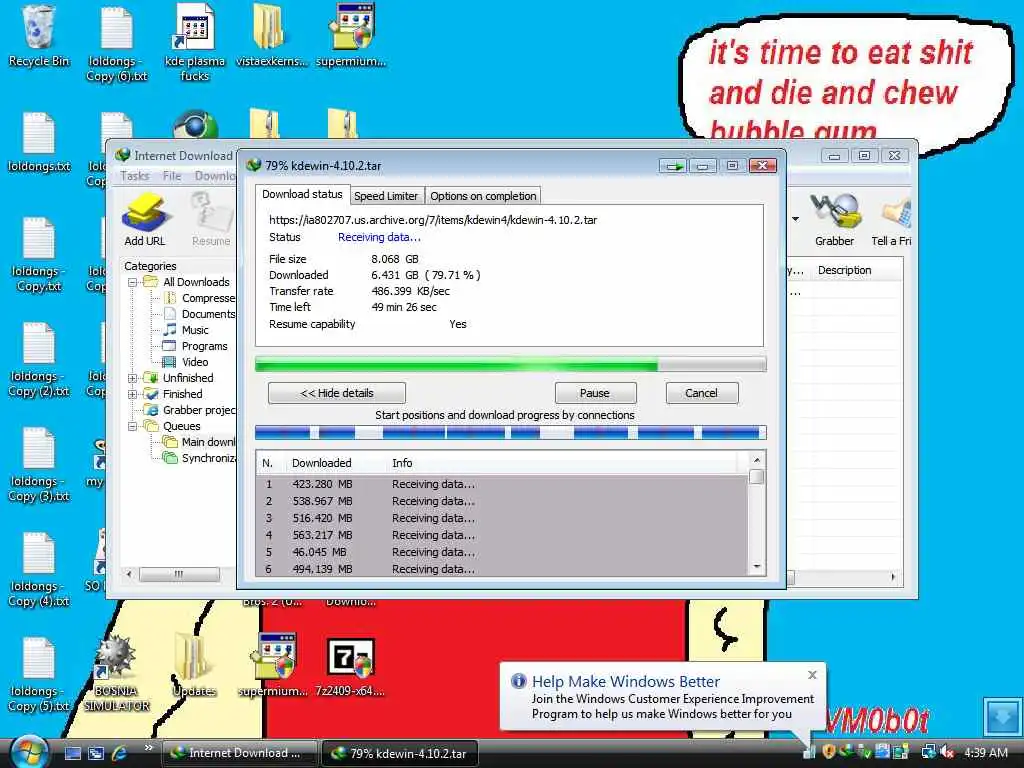Select connection row 5 with 46.045 MB
The image size is (1024, 768).
click(503, 552)
